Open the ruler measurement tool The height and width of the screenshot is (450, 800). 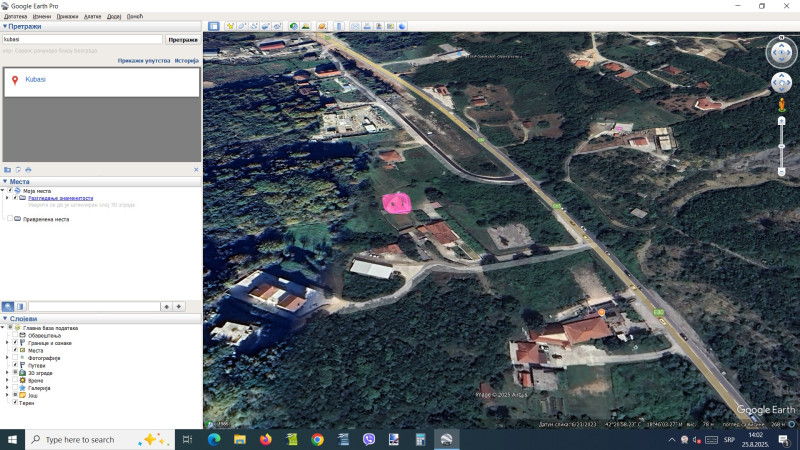[x=339, y=26]
